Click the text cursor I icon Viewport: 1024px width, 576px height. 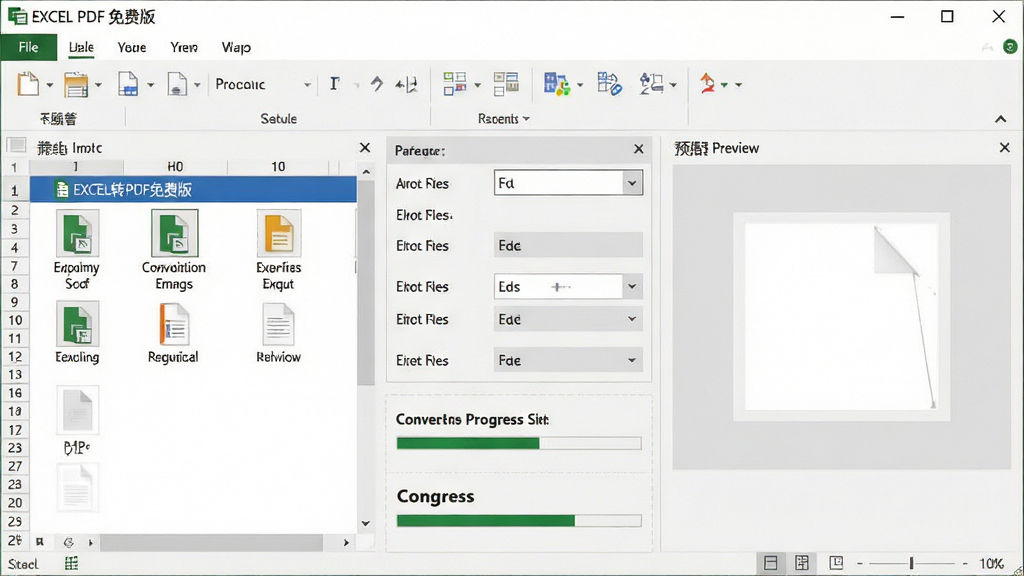[x=334, y=84]
